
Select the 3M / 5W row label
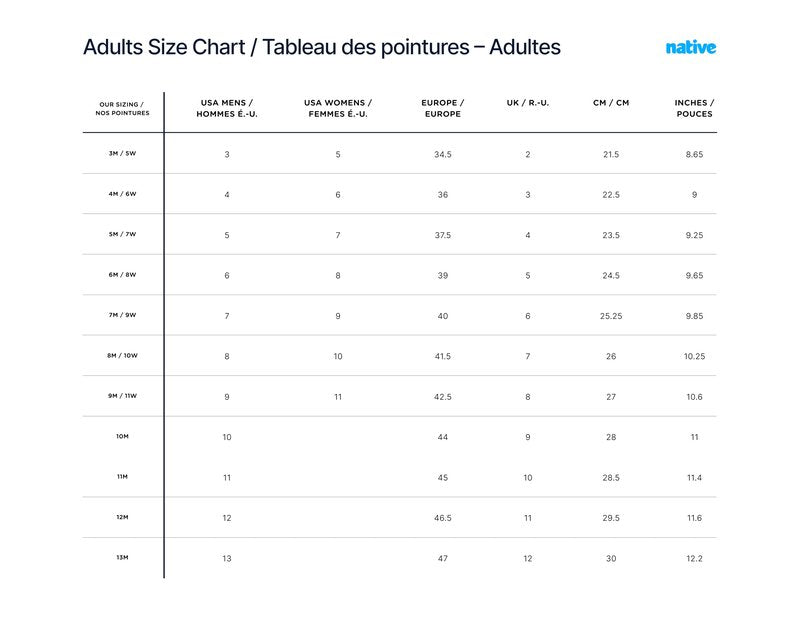pyautogui.click(x=122, y=153)
